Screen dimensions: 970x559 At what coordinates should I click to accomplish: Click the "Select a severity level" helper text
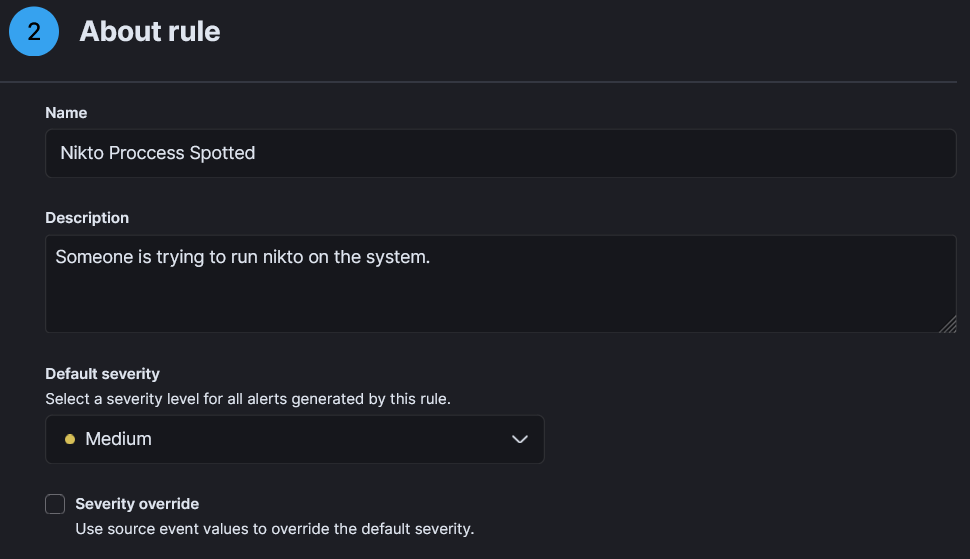click(247, 399)
